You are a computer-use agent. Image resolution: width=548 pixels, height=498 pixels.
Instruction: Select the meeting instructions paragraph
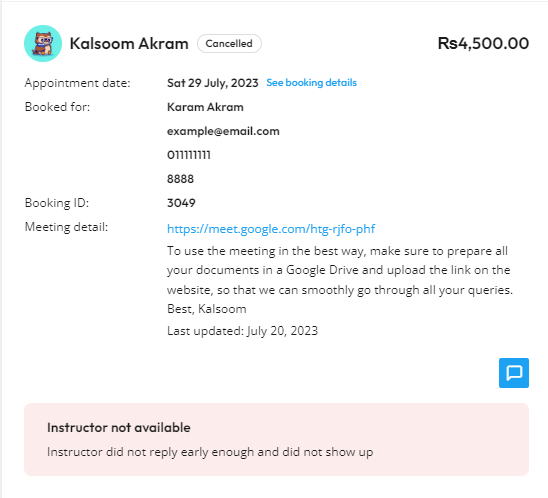[x=340, y=280]
